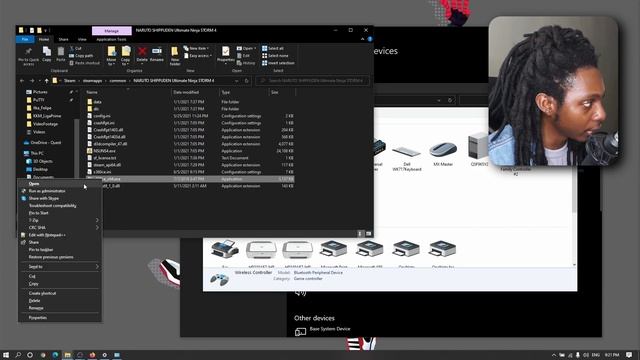The width and height of the screenshot is (640, 360).
Task: Open the recent locations dropdown arrow
Action: 39,81
